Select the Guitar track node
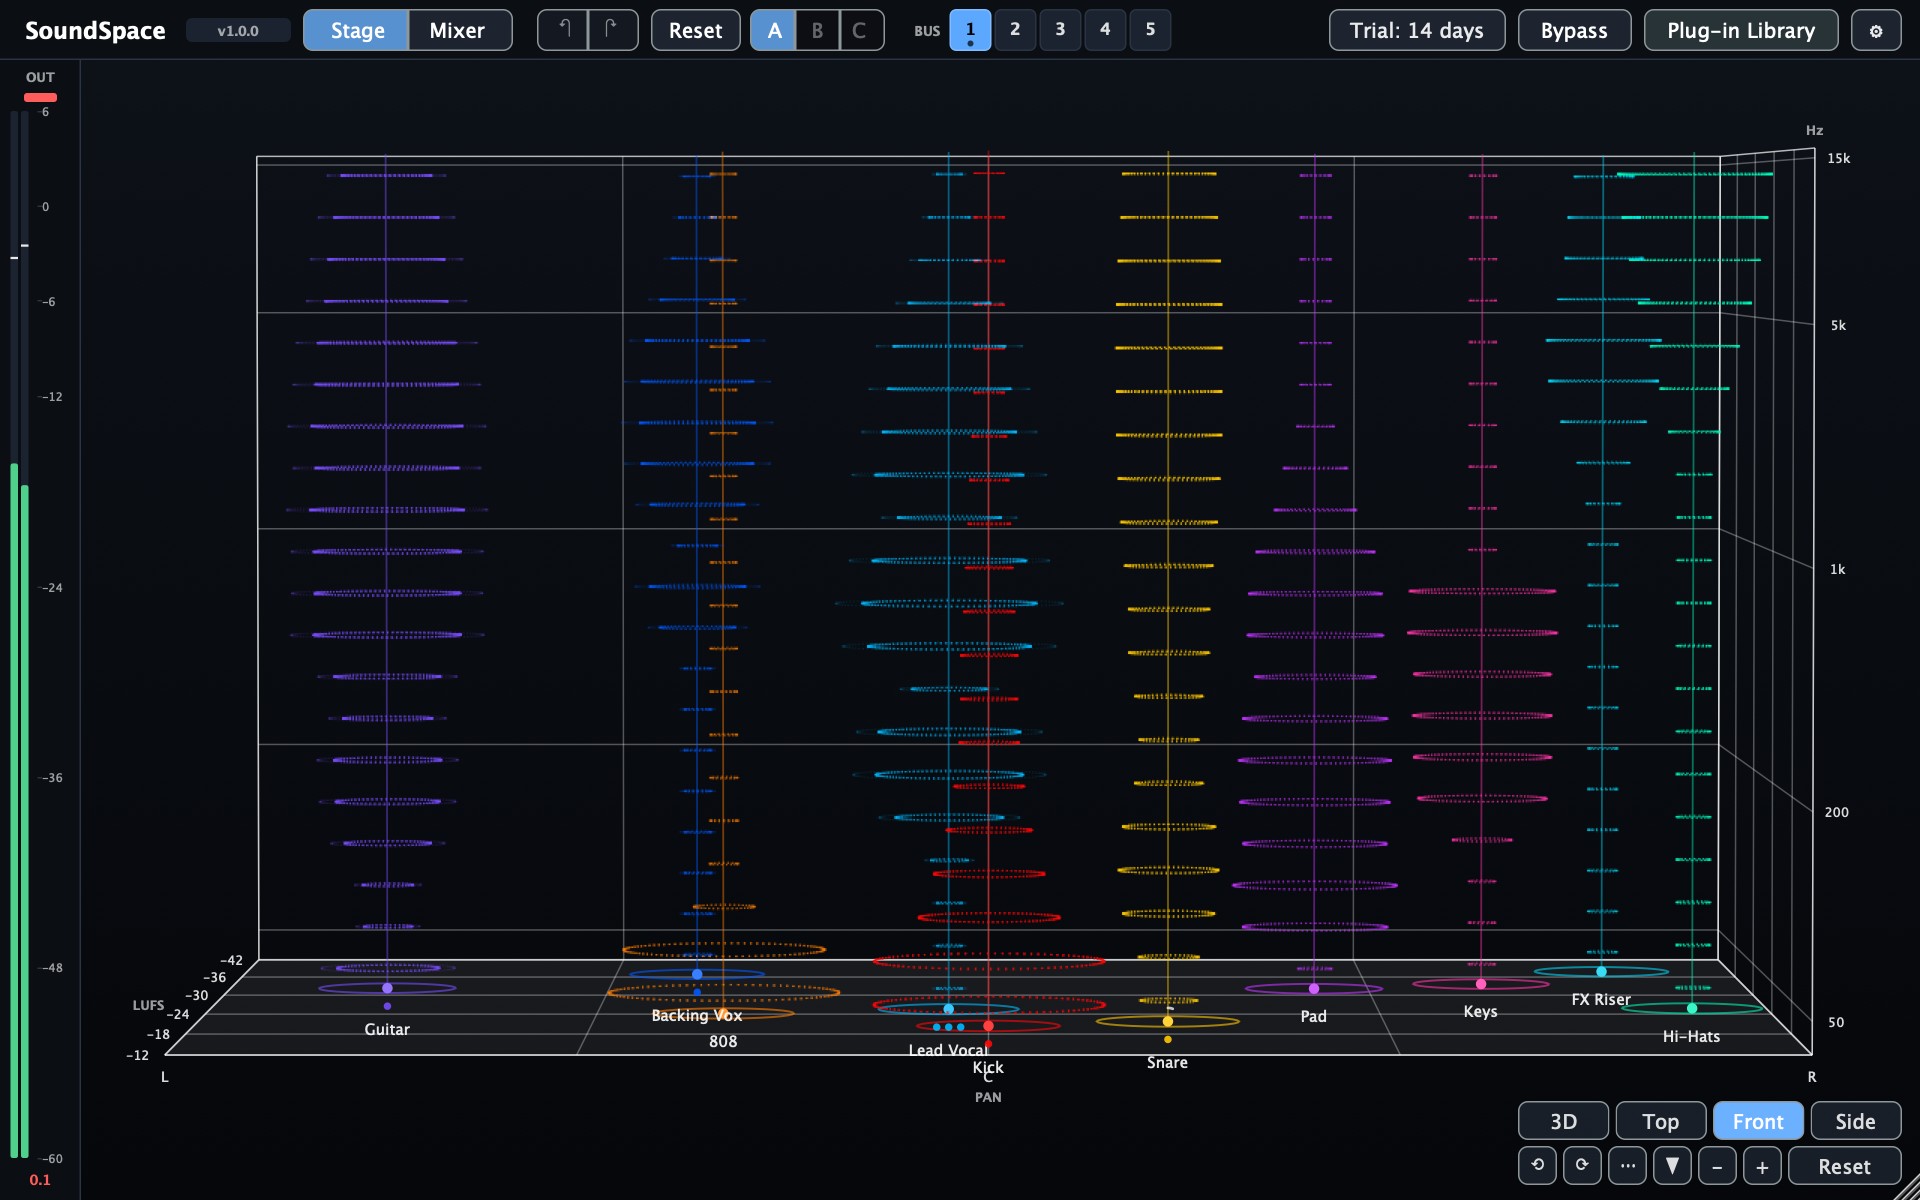Screen dimensions: 1920x1200 tap(387, 988)
